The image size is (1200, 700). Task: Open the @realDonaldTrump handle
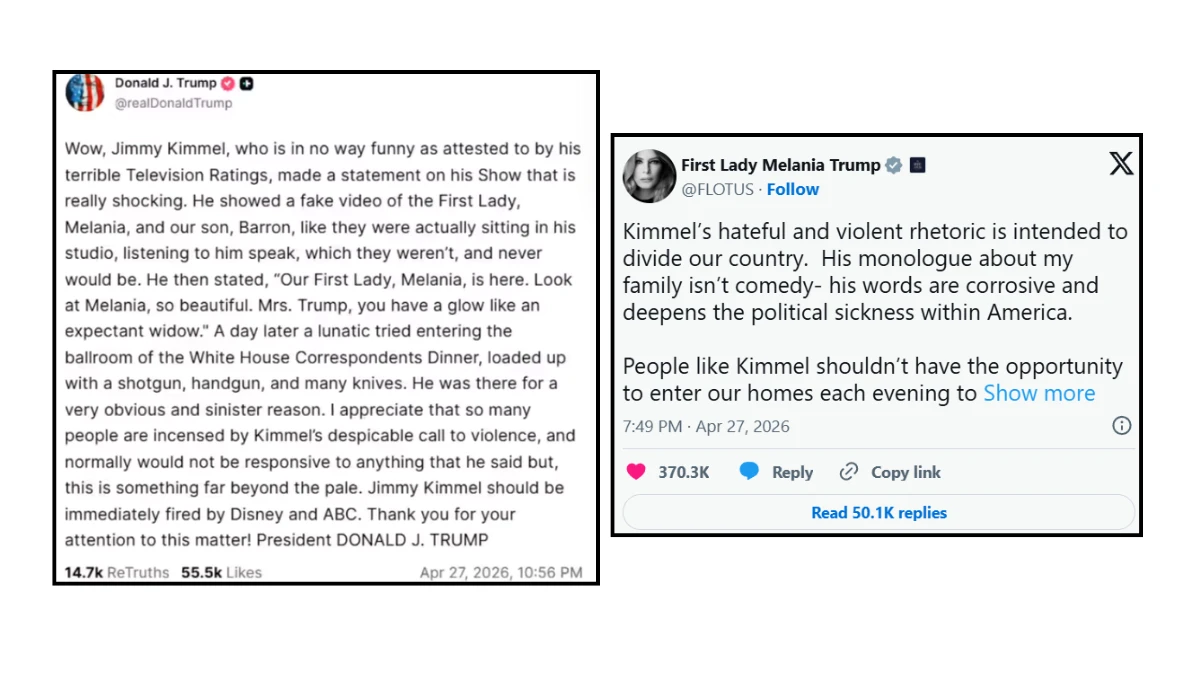(173, 102)
